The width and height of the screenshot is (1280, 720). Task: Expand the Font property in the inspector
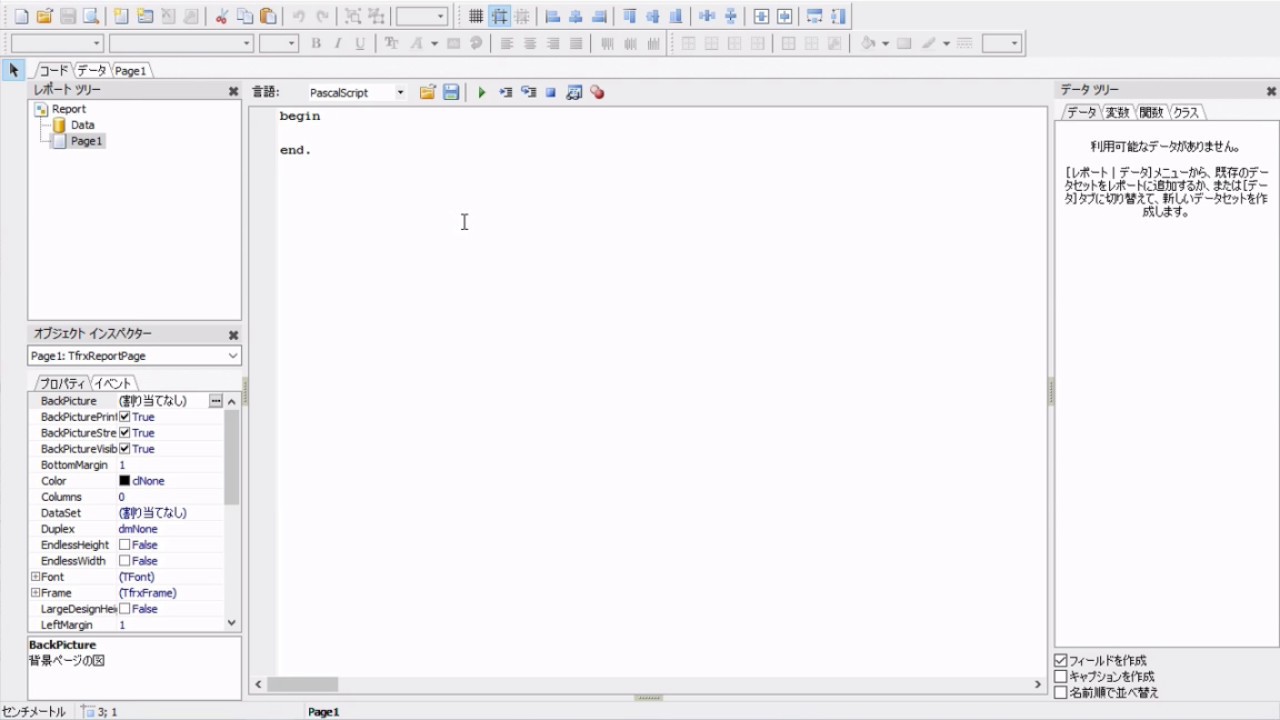click(35, 576)
